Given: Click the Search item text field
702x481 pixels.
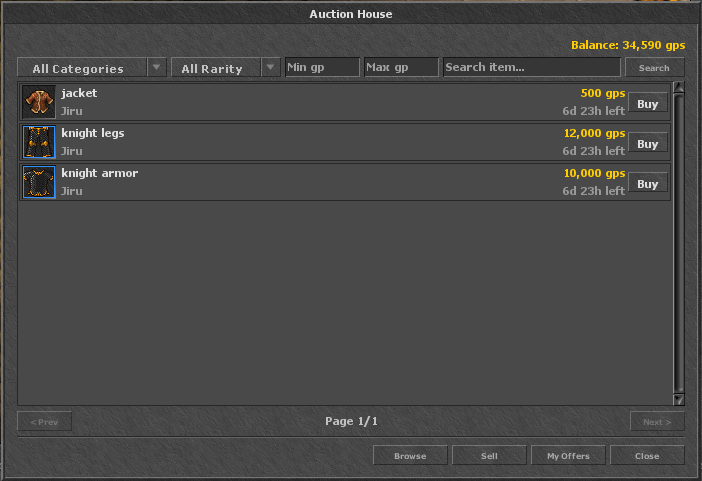Looking at the screenshot, I should pos(532,67).
